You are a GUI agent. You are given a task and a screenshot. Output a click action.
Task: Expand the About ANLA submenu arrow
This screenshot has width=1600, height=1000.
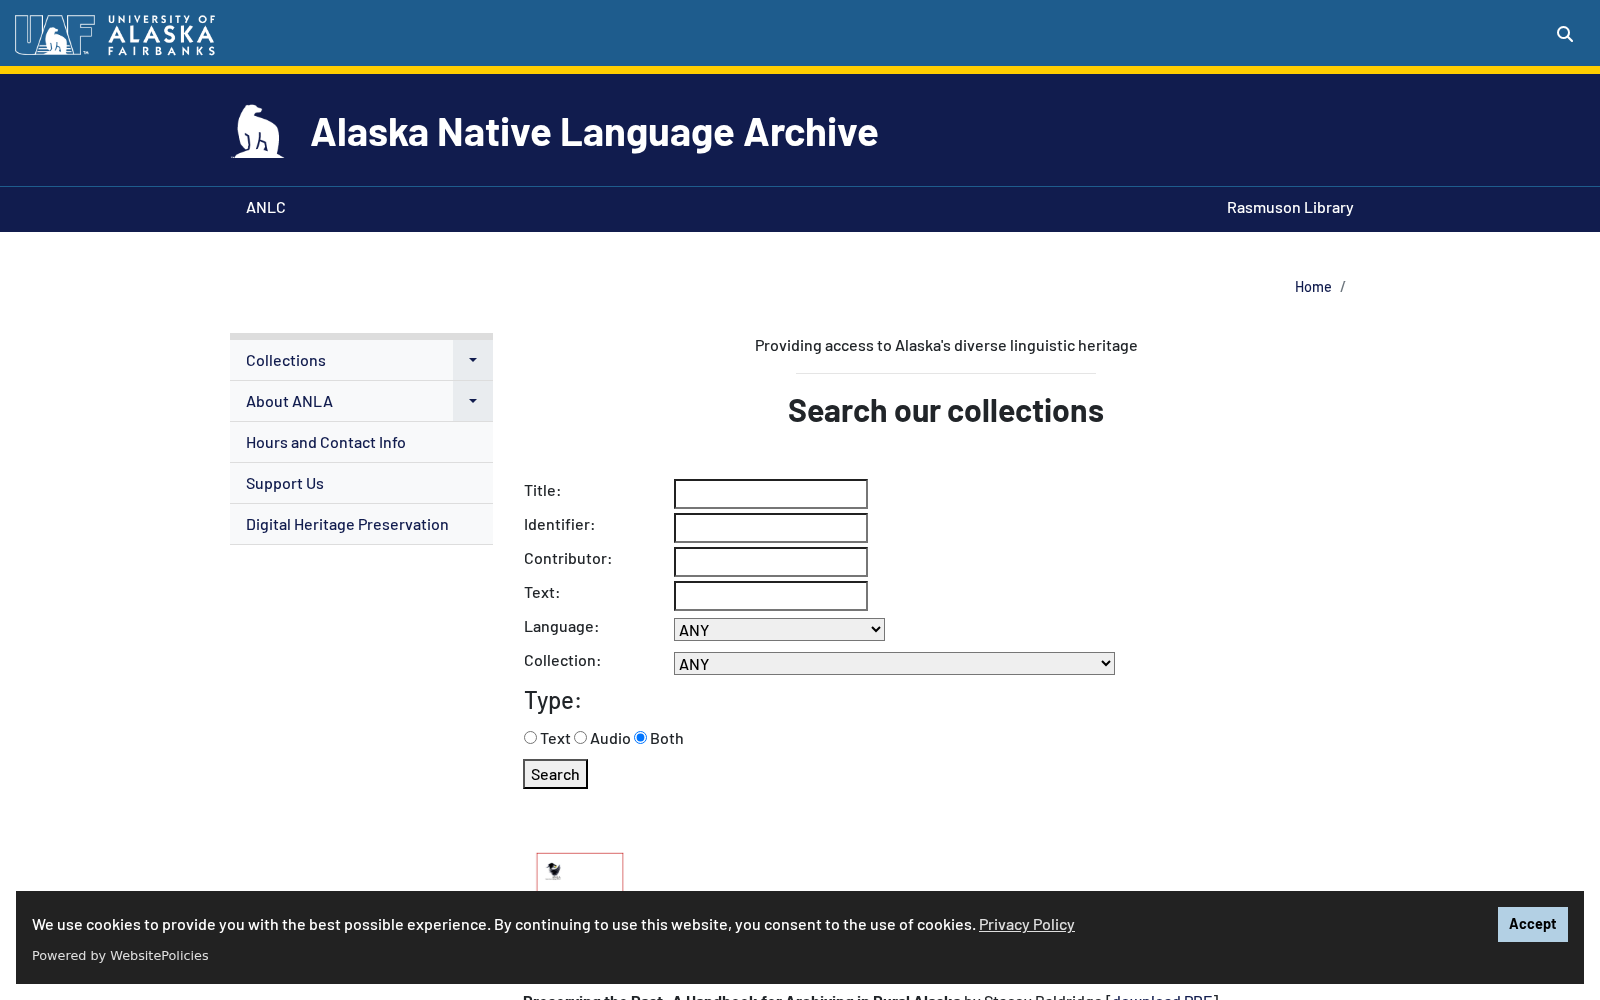473,401
